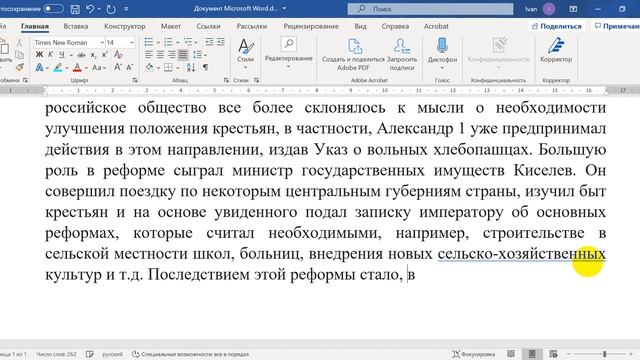Toggle bold formatting (Ж)
This screenshot has width=640, height=360.
click(39, 55)
